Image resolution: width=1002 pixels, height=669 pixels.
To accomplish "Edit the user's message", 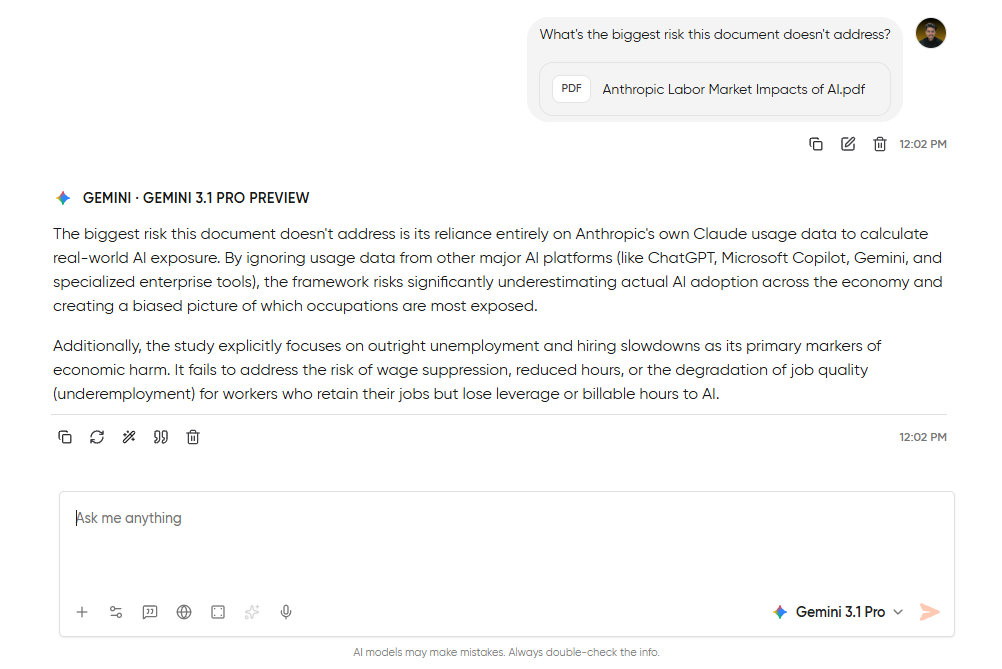I will [848, 143].
